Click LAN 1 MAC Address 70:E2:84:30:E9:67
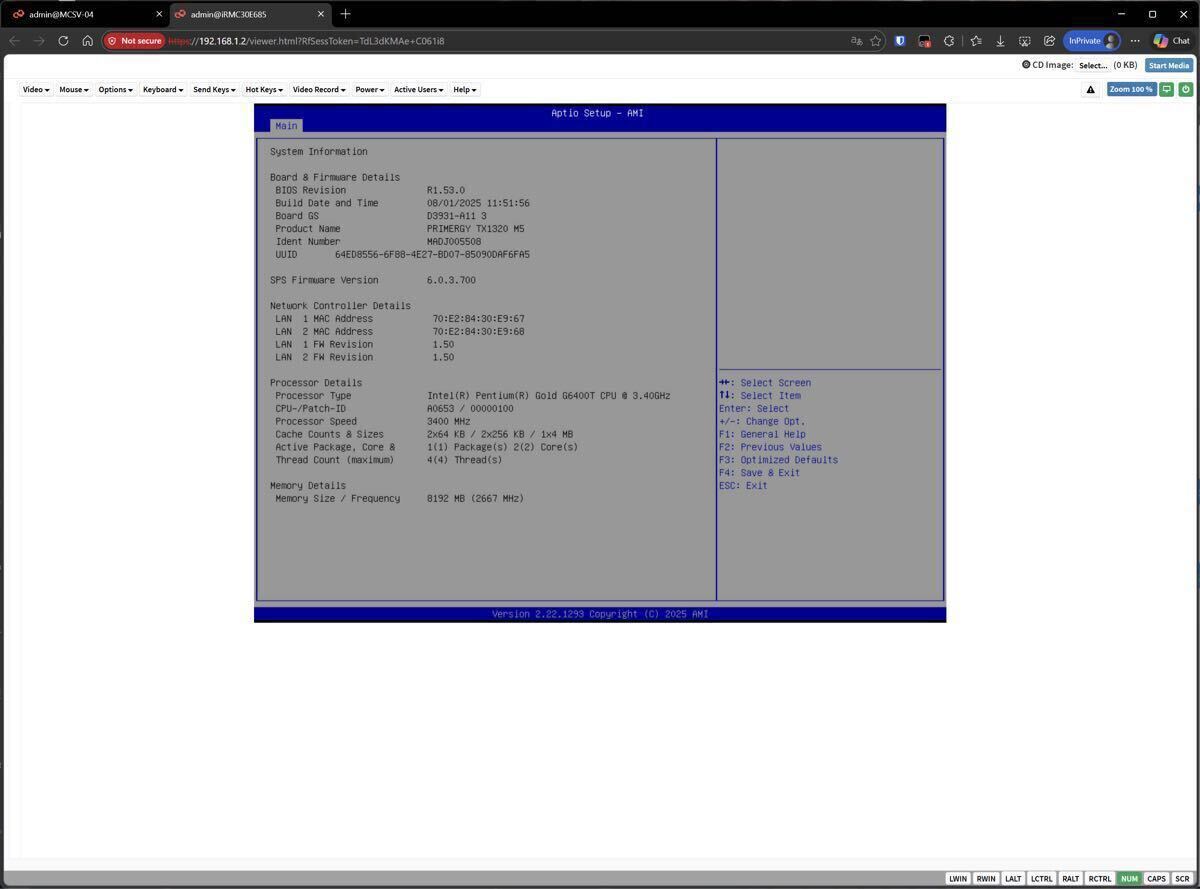This screenshot has width=1200, height=889. point(479,319)
